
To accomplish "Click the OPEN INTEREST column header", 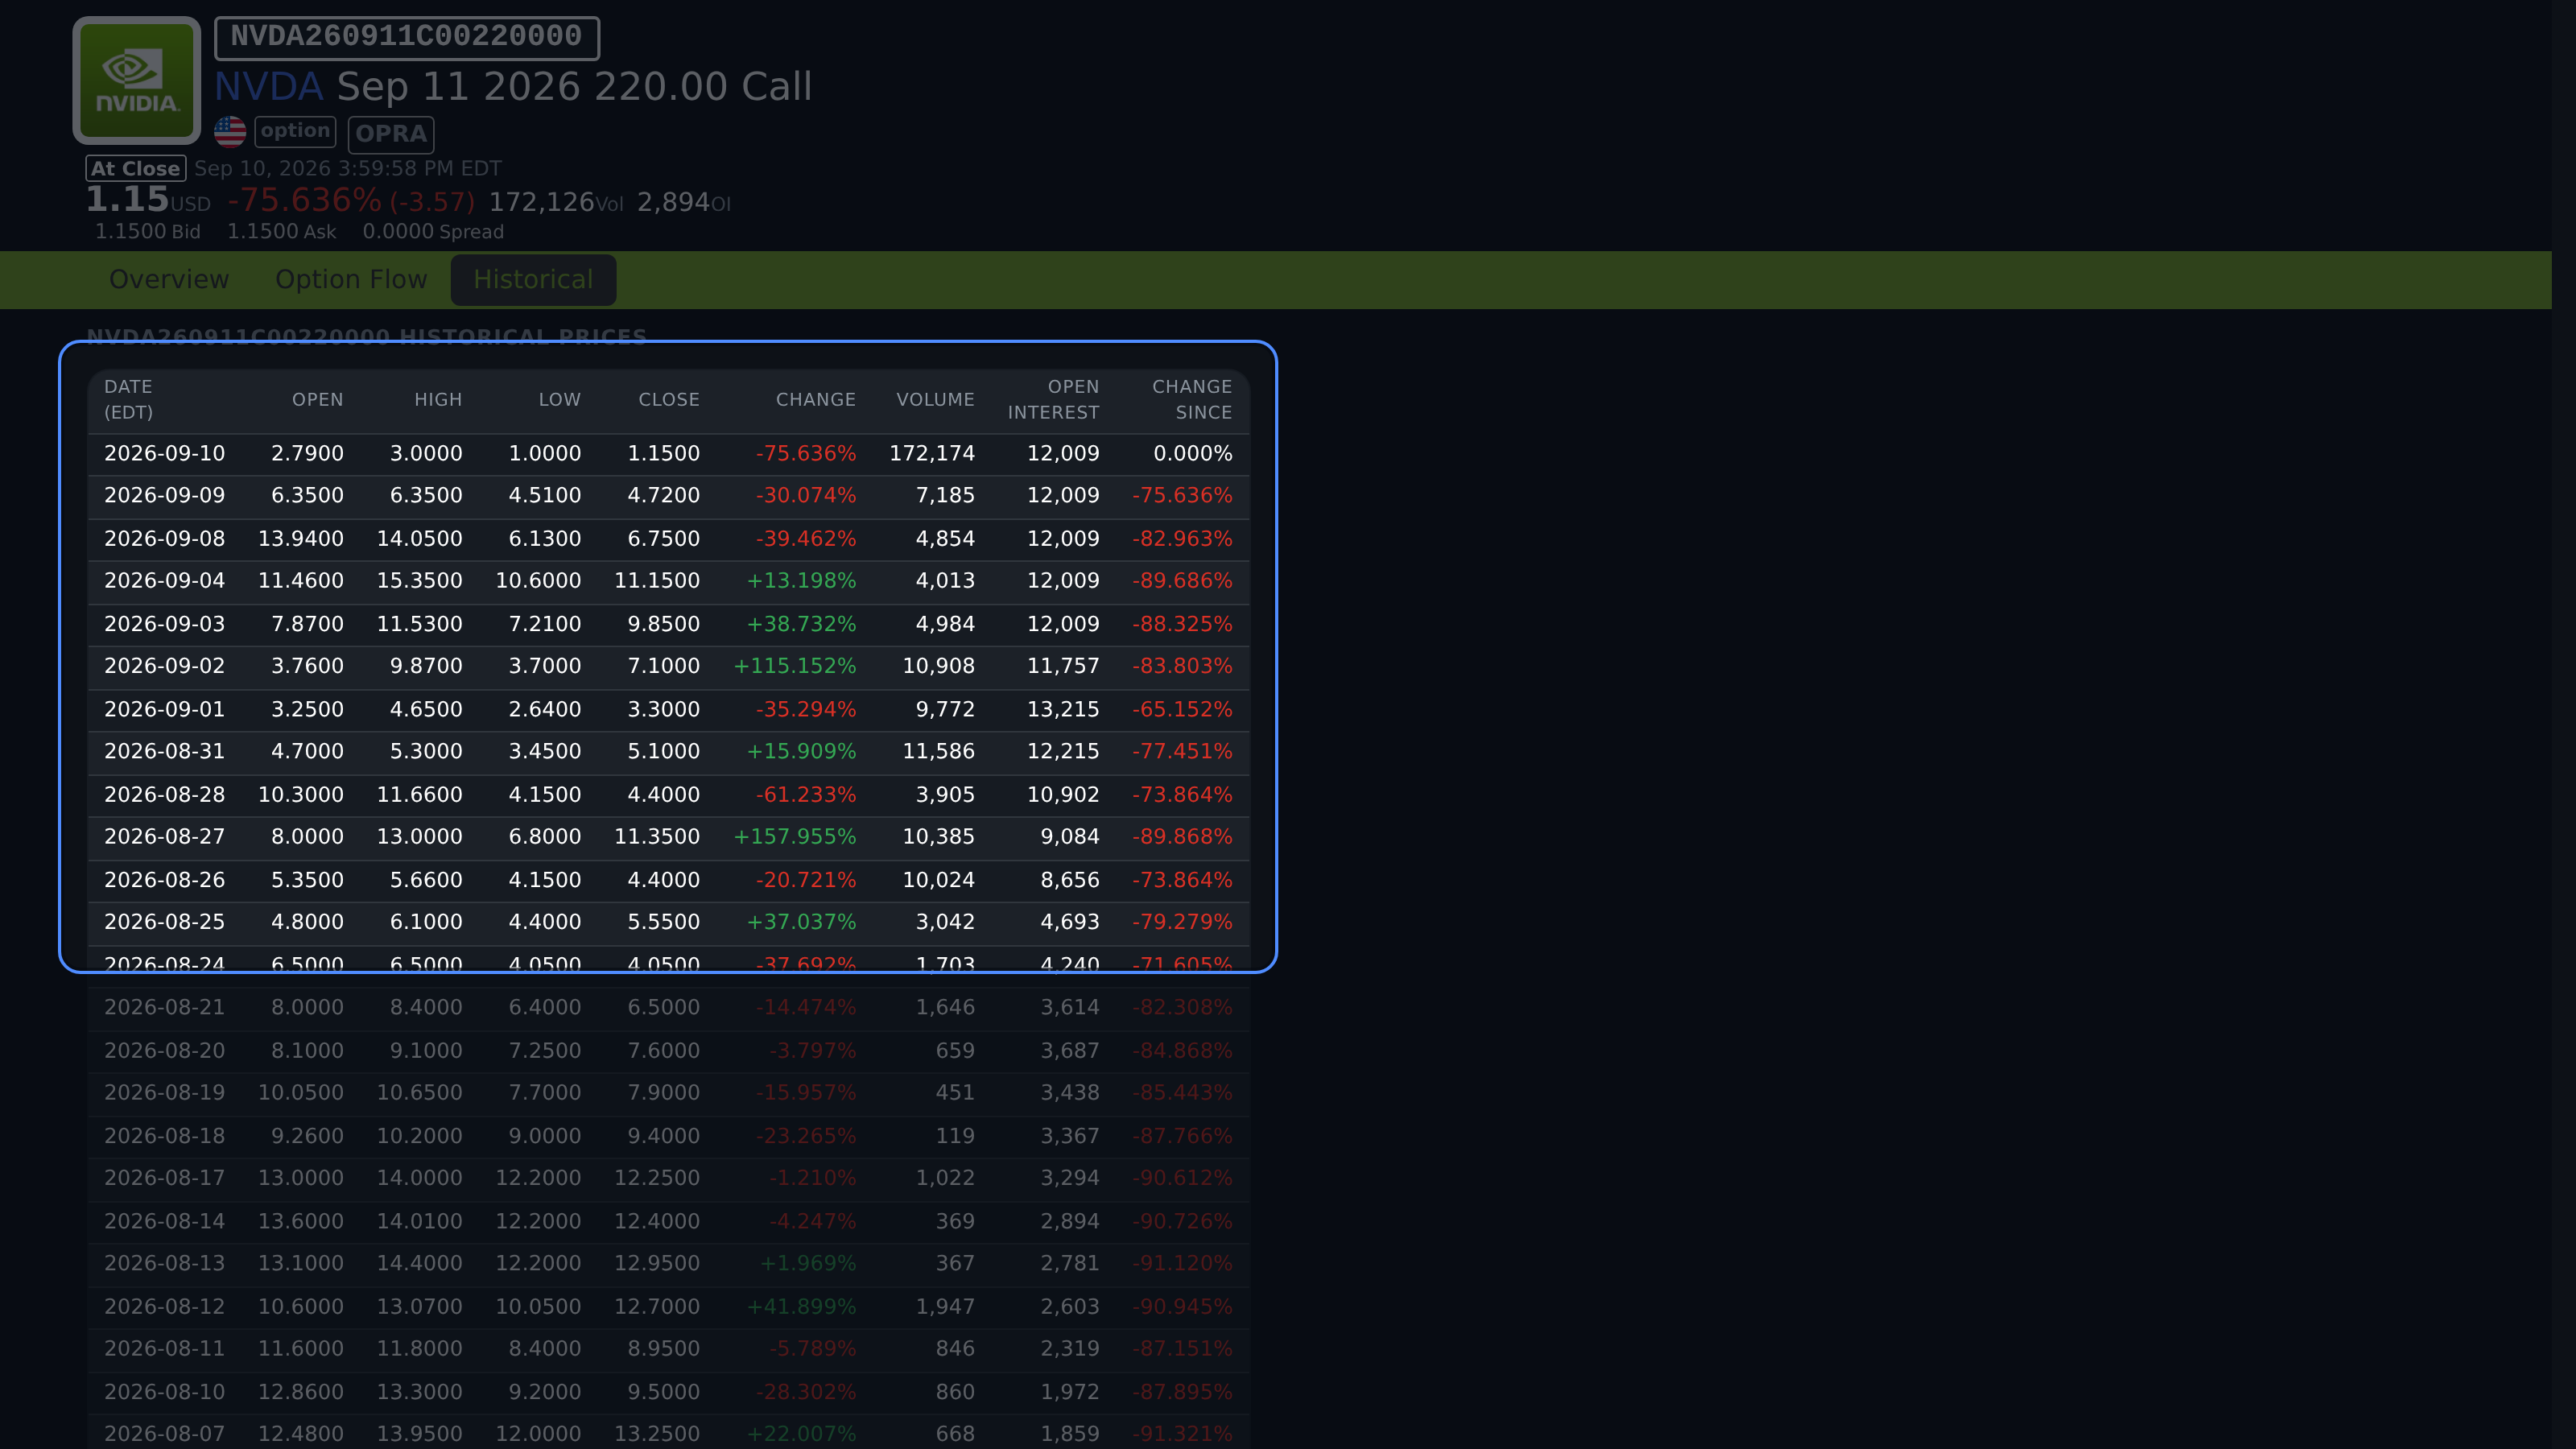I will (1053, 400).
